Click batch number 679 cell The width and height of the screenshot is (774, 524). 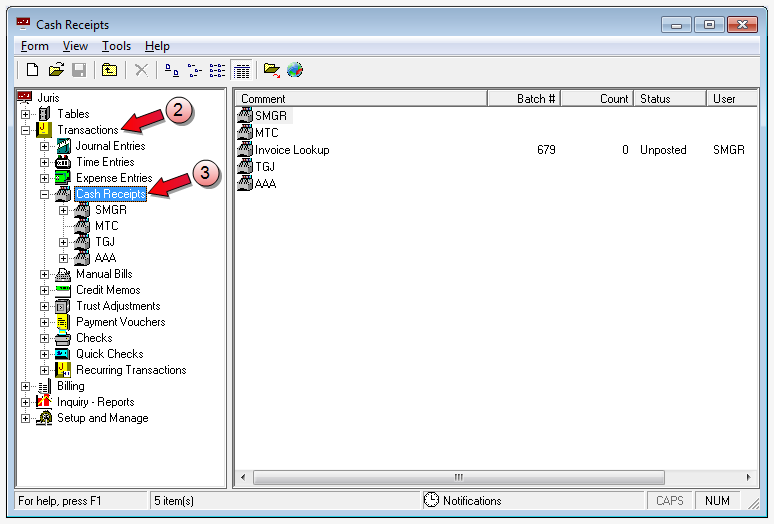pyautogui.click(x=546, y=150)
